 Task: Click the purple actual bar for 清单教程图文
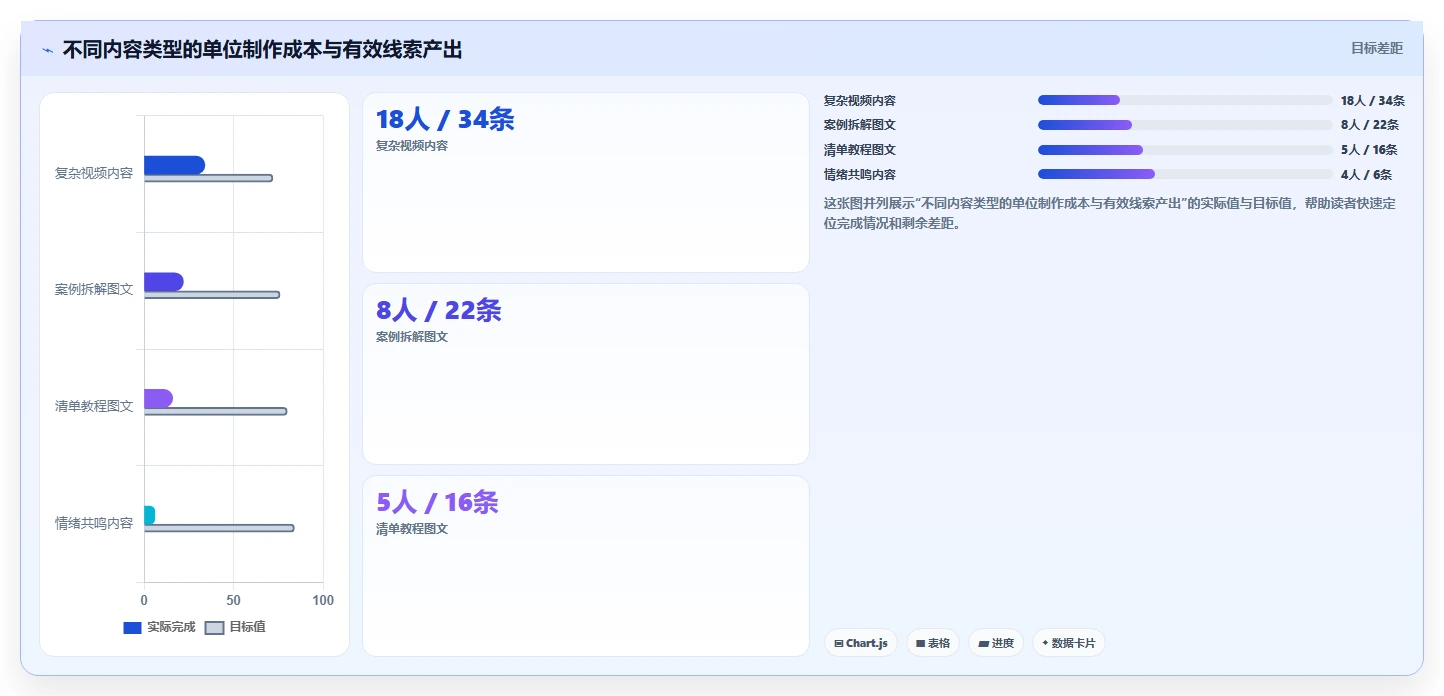coord(158,398)
